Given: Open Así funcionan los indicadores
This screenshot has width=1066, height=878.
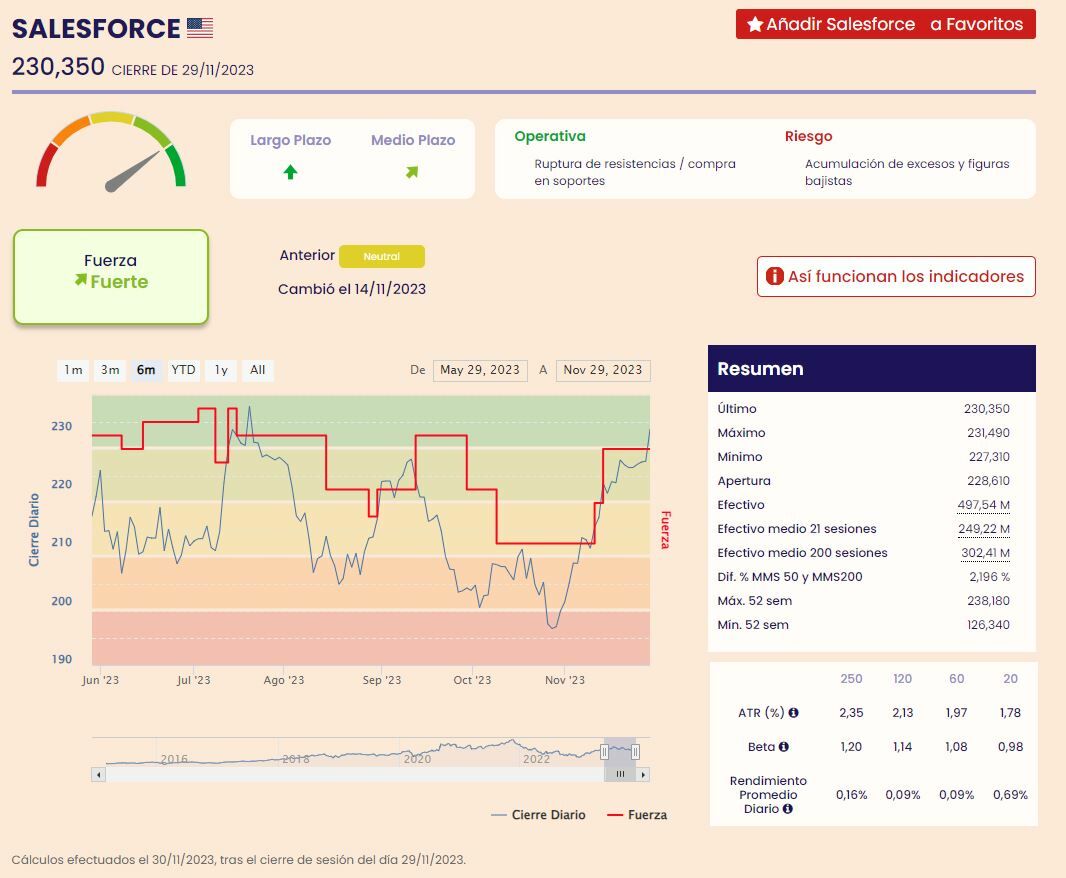Looking at the screenshot, I should [x=895, y=277].
